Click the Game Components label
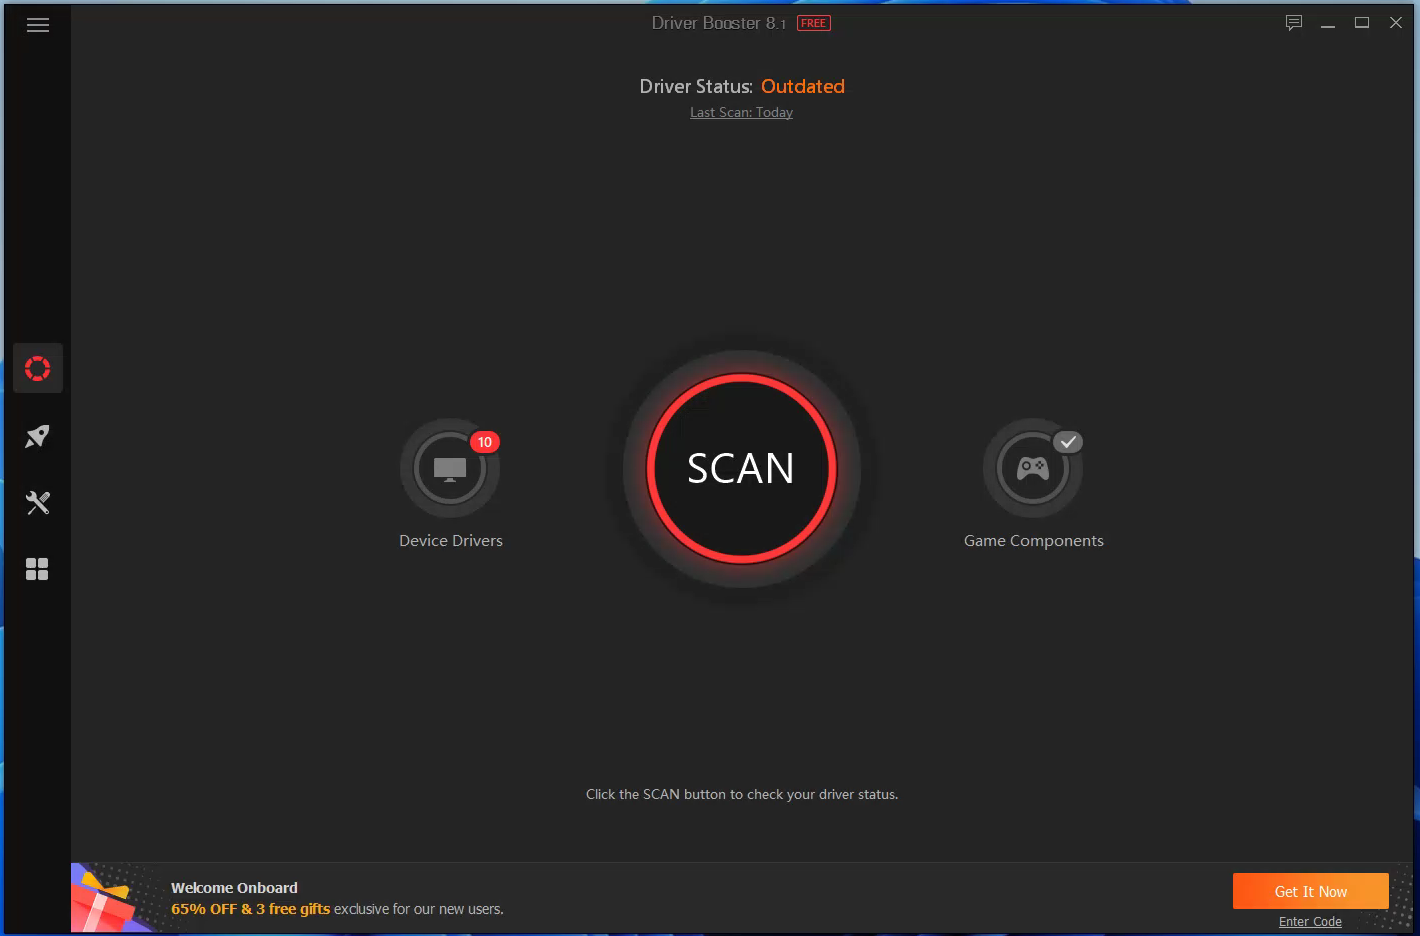The width and height of the screenshot is (1420, 936). point(1034,541)
